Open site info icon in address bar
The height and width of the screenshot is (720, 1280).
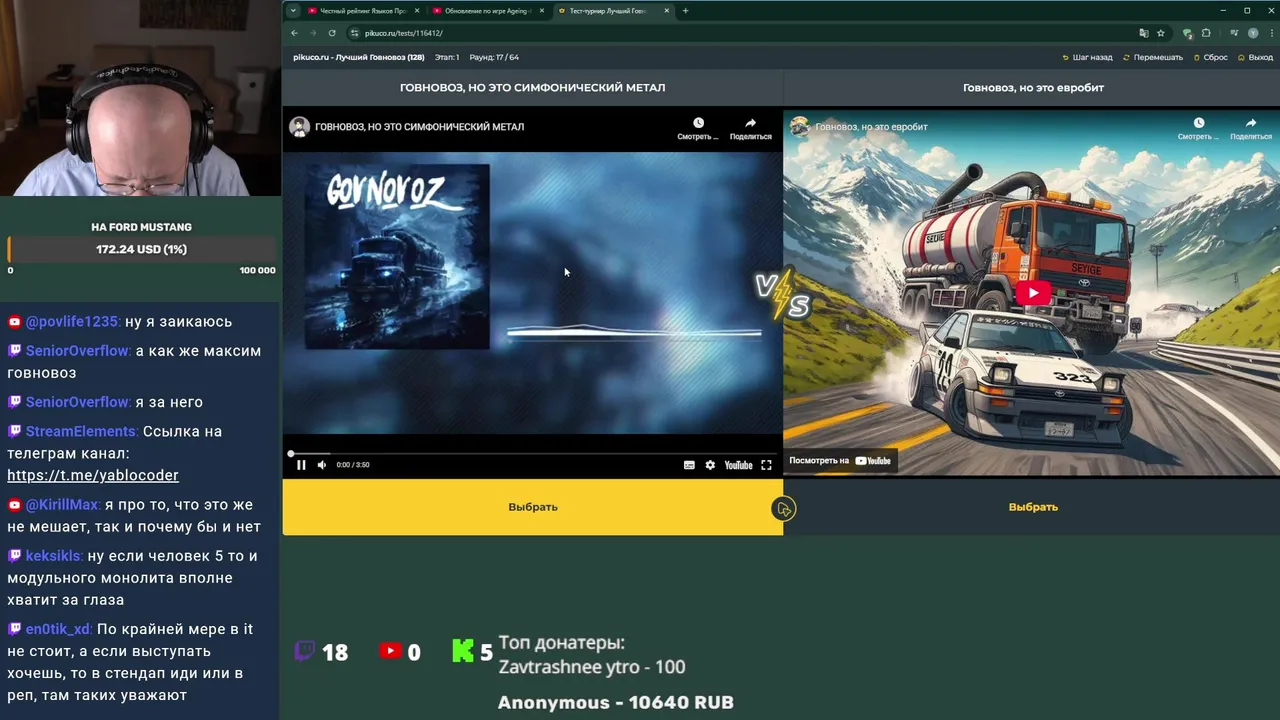pyautogui.click(x=354, y=33)
